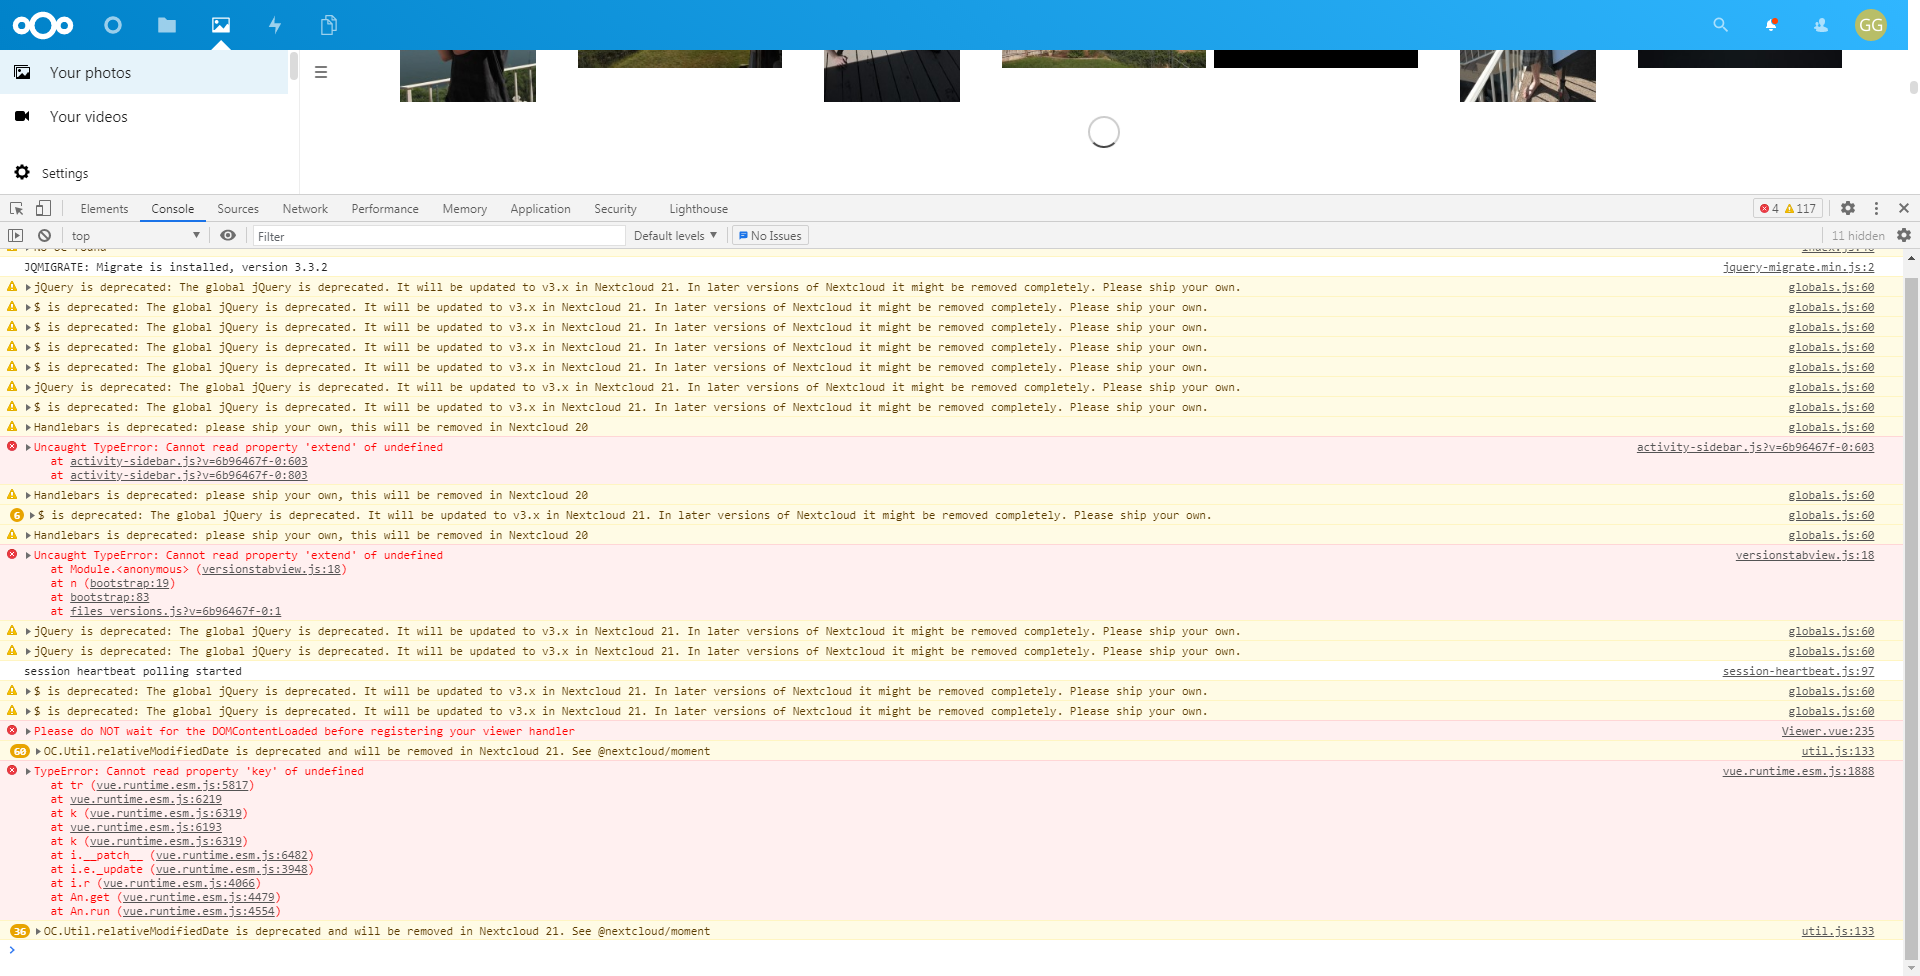Viewport: 1920px width, 976px height.
Task: Open the top context dropdown
Action: pos(135,236)
